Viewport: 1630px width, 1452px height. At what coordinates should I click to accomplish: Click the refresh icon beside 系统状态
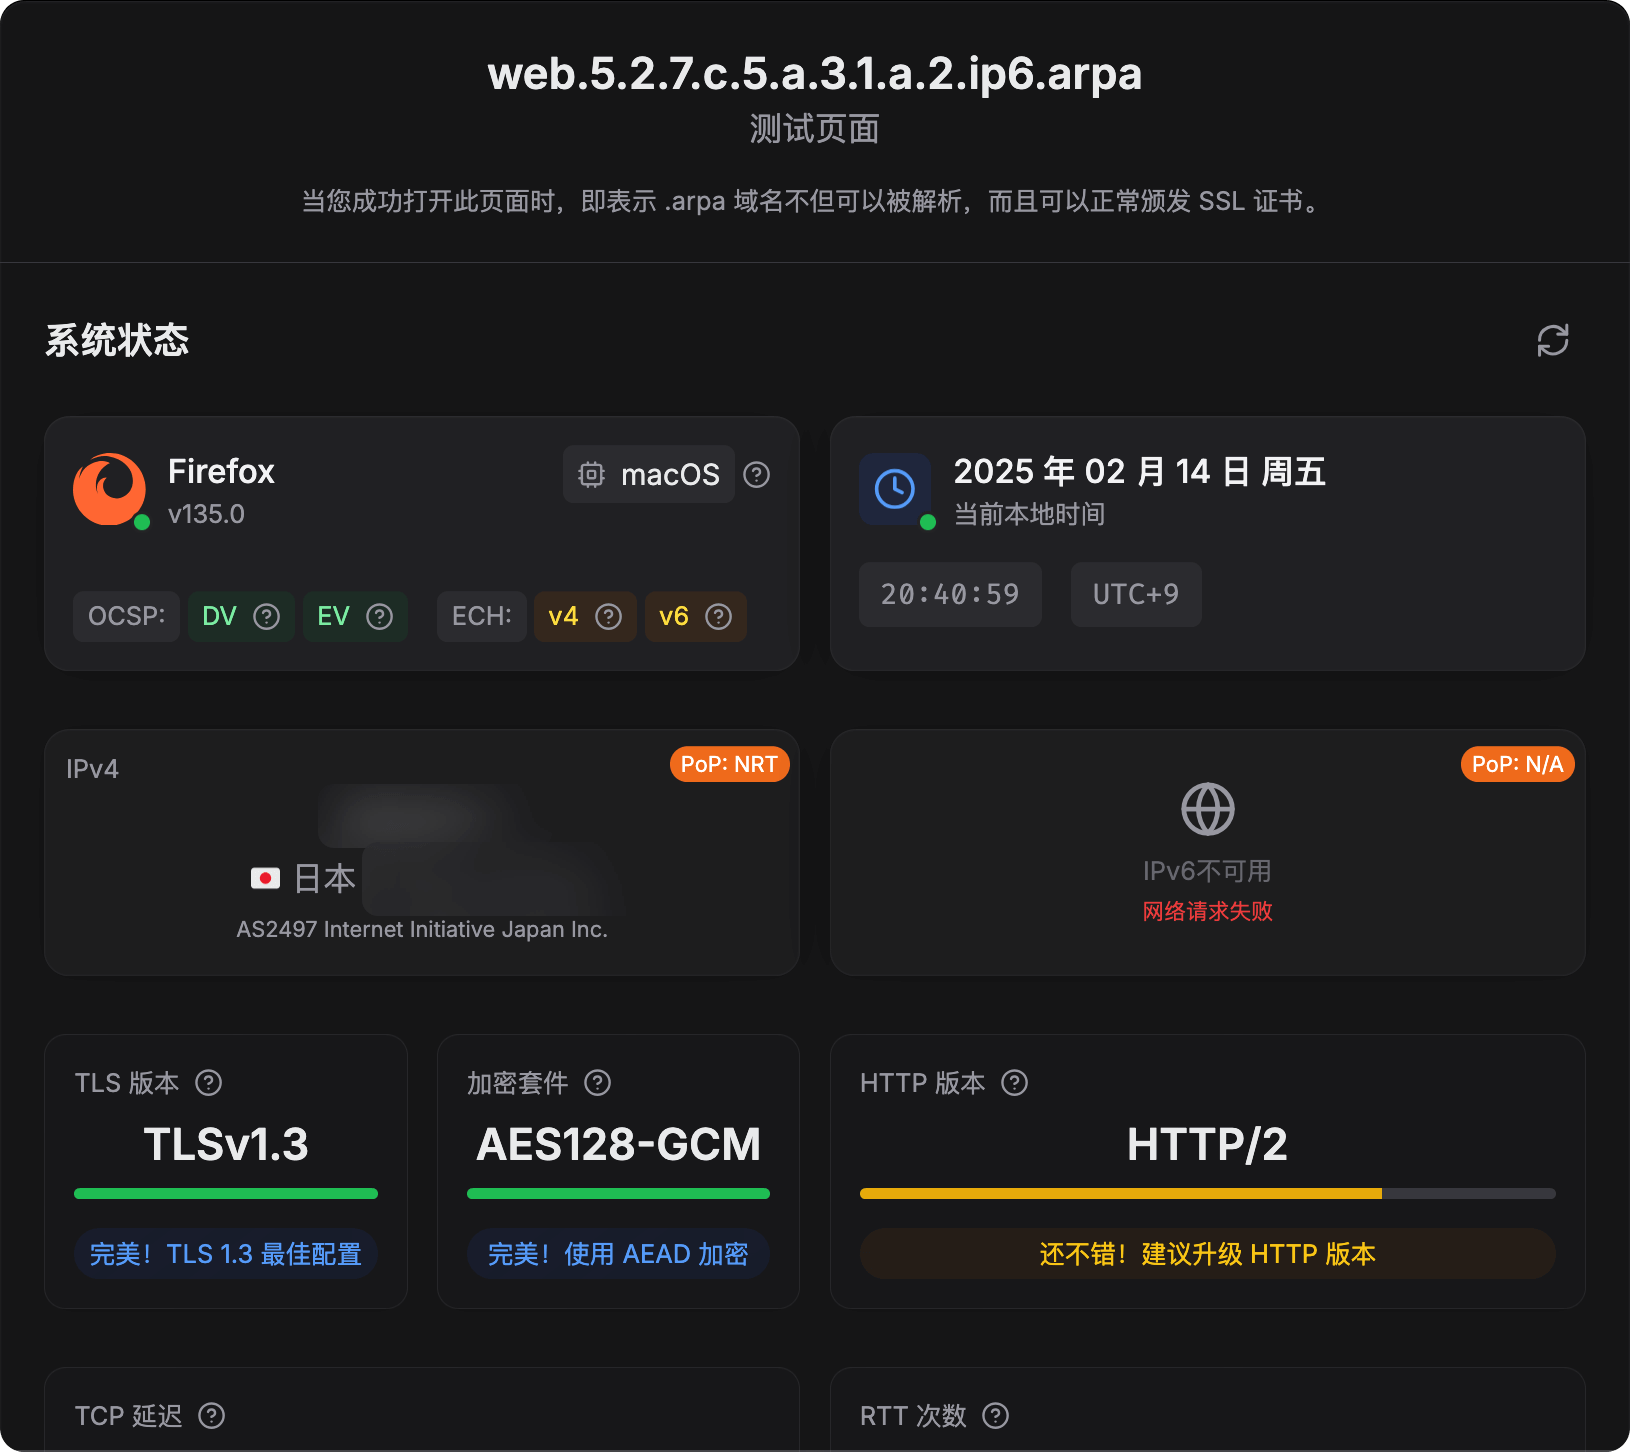tap(1552, 340)
